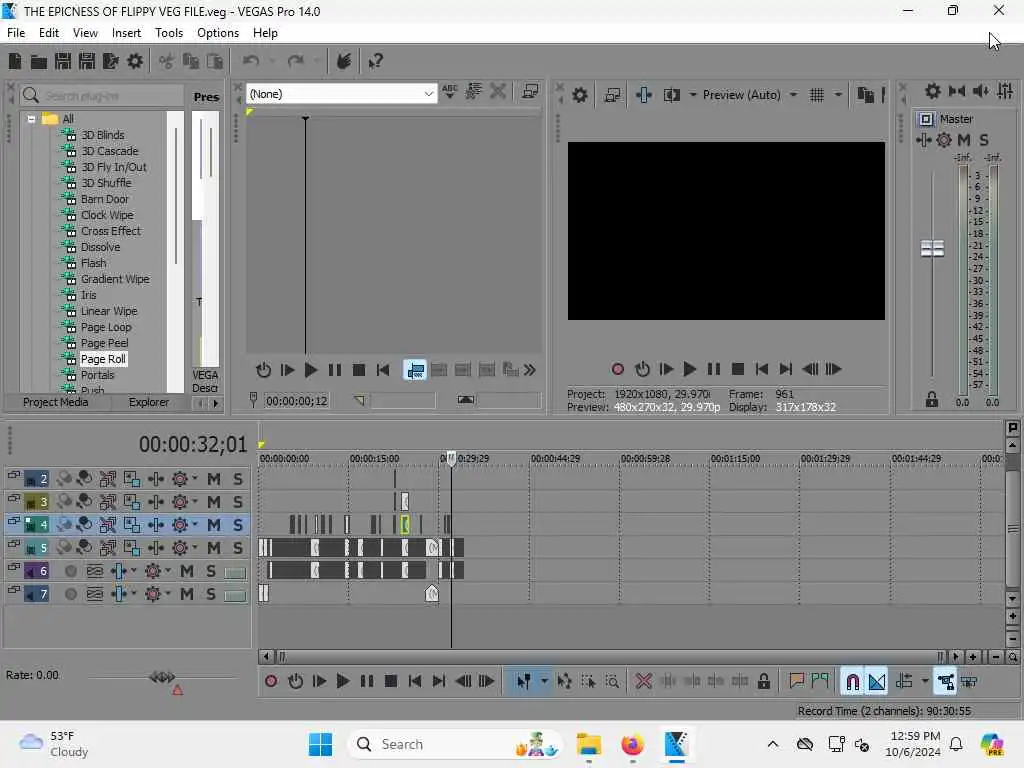Viewport: 1024px width, 768px height.
Task: Stop timeline playback in the transport bar
Action: [391, 681]
